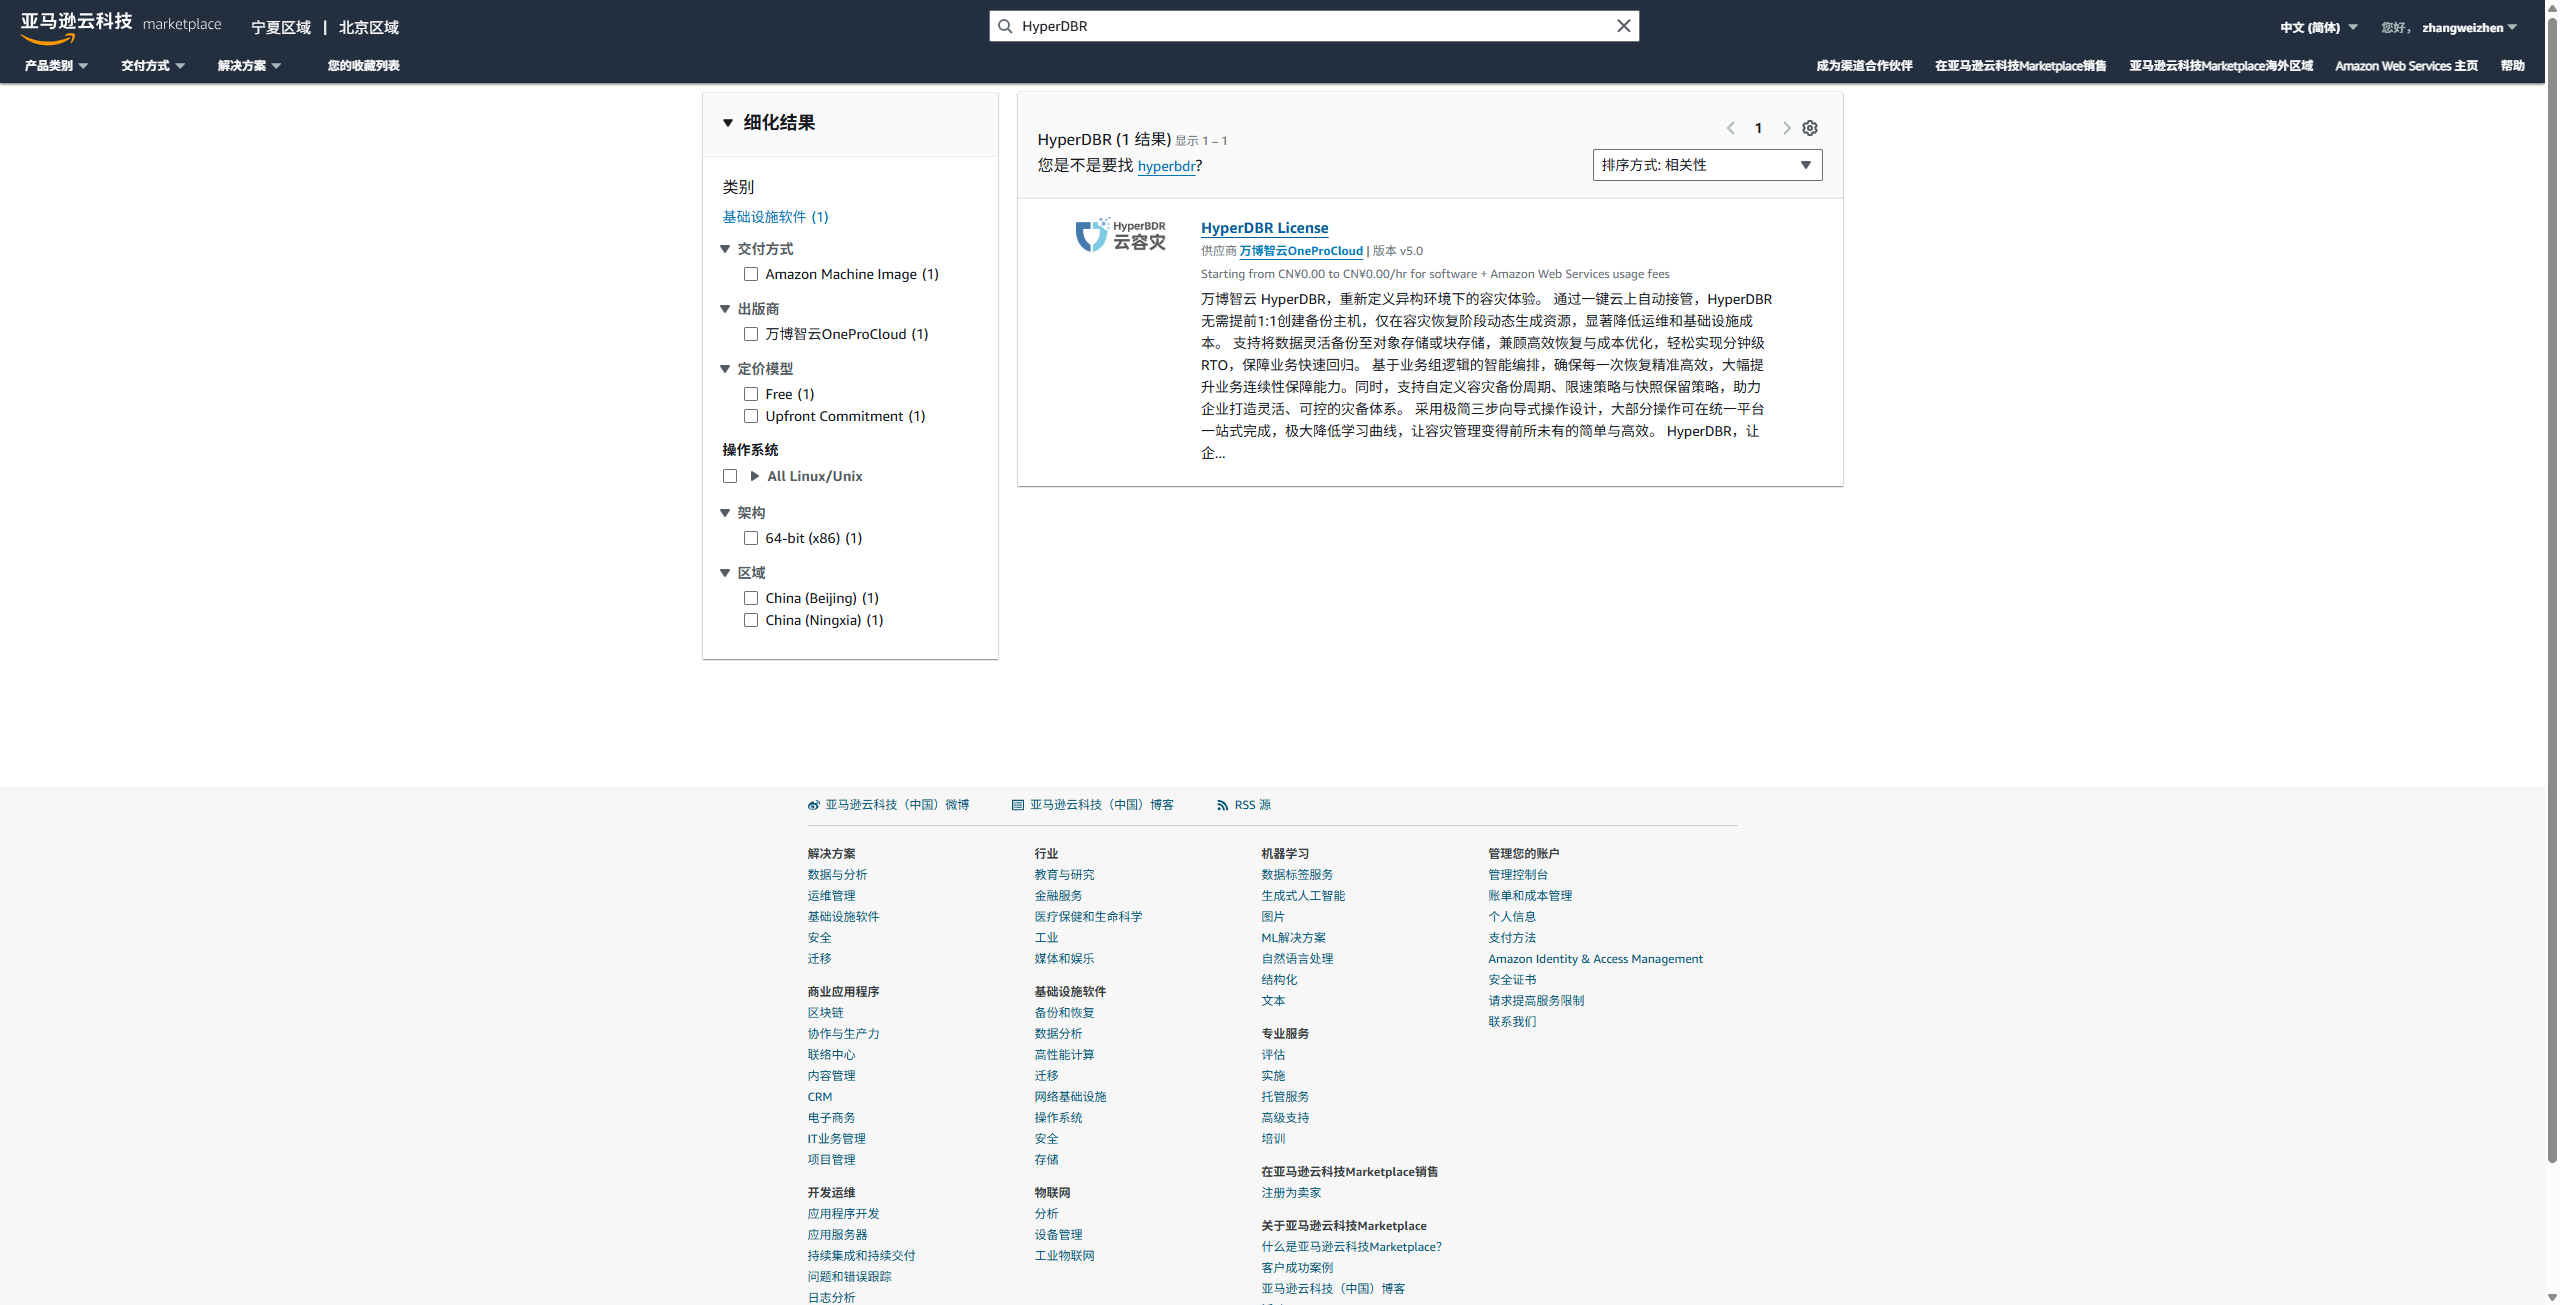This screenshot has width=2560, height=1305.
Task: Open the blog icon link in footer
Action: click(x=1017, y=805)
